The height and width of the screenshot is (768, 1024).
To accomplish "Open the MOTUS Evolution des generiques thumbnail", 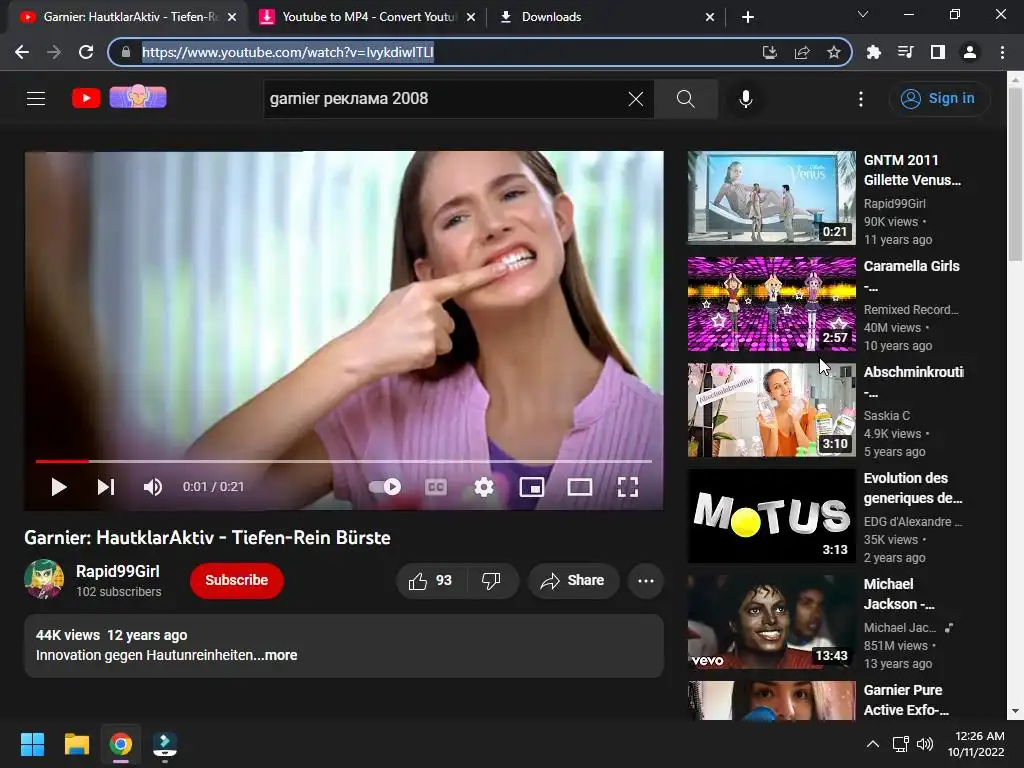I will tap(771, 516).
